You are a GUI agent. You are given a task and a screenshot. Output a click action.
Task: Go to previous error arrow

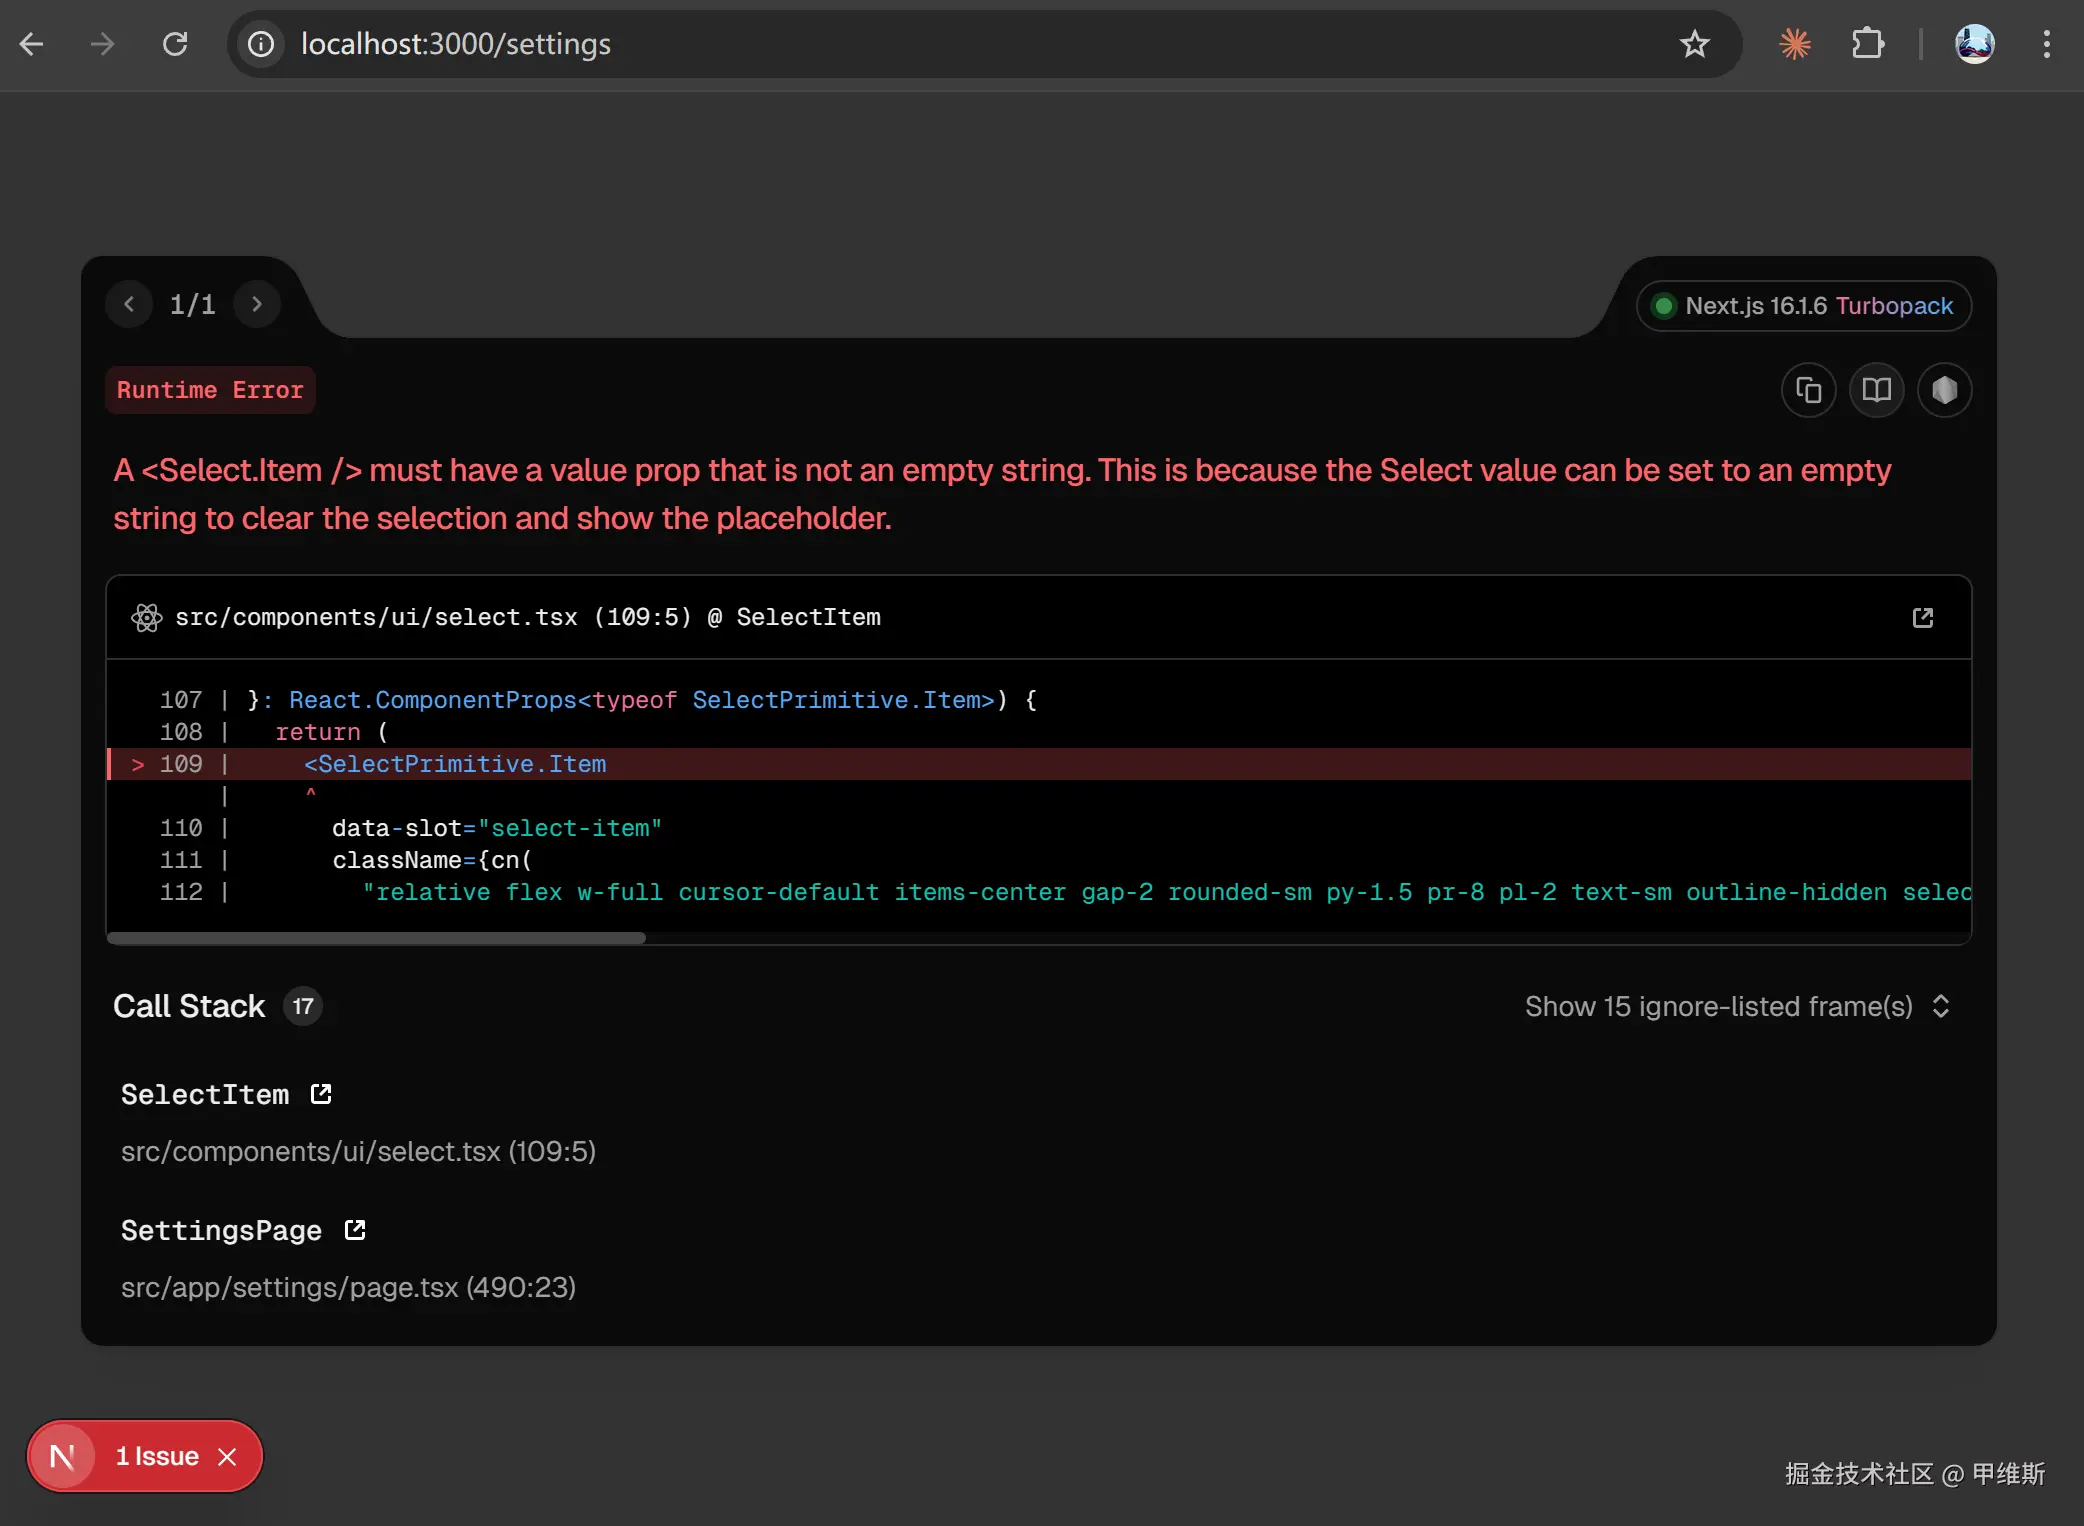(x=129, y=304)
